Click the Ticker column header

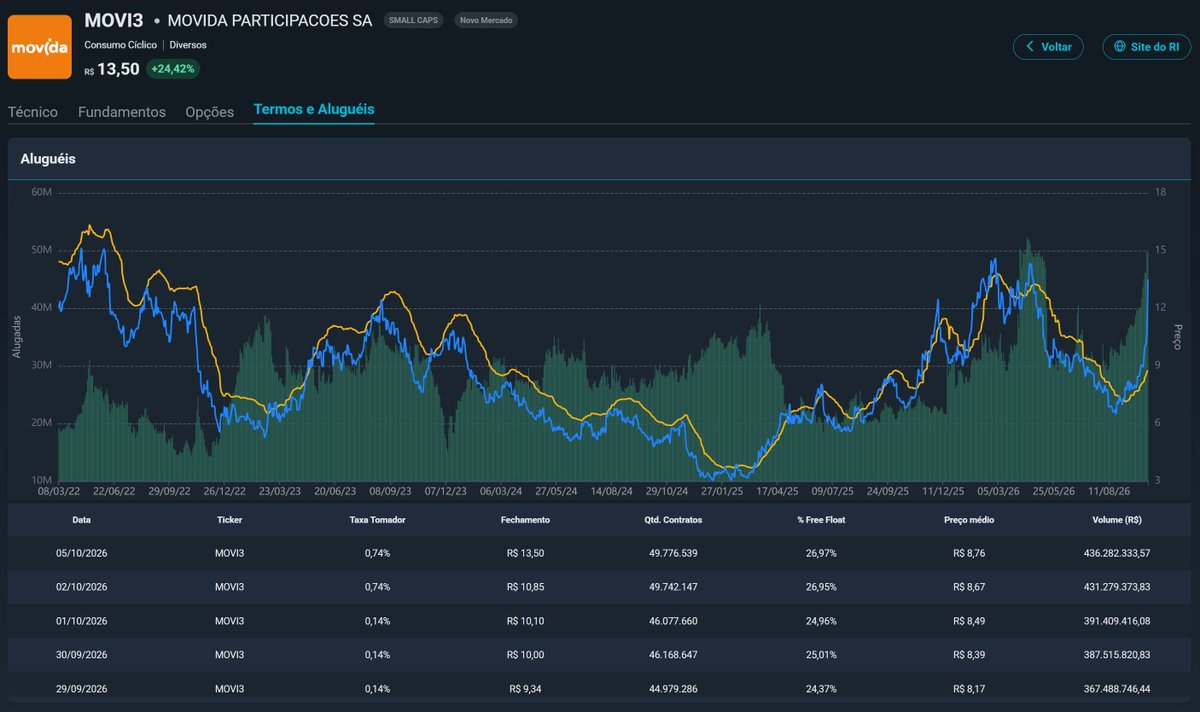[x=229, y=520]
